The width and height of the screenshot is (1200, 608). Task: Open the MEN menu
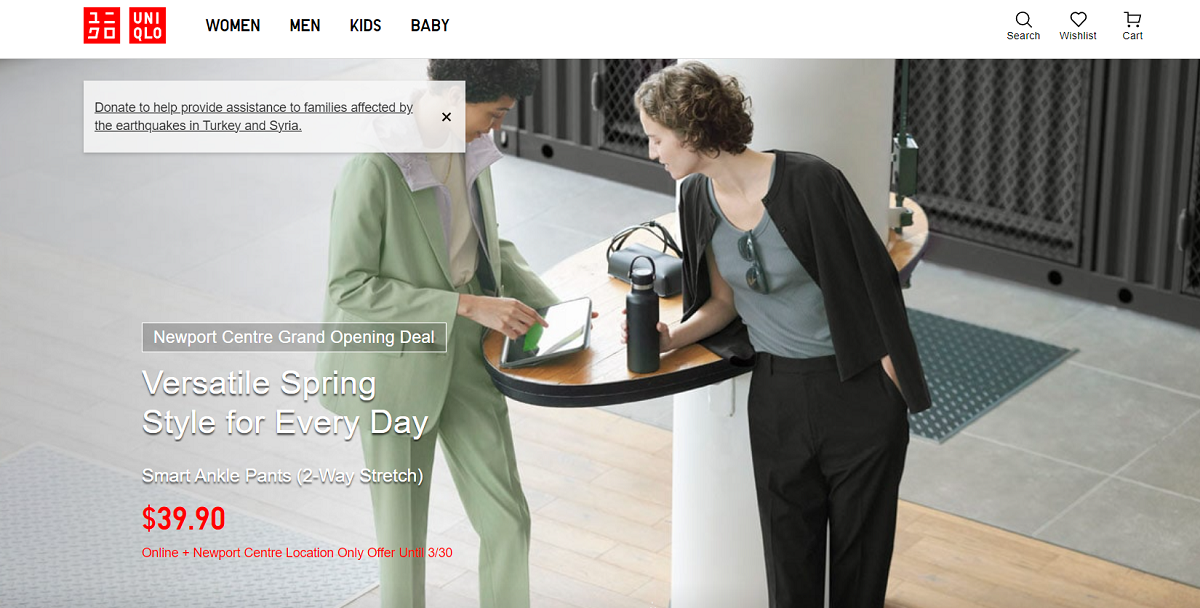[305, 25]
